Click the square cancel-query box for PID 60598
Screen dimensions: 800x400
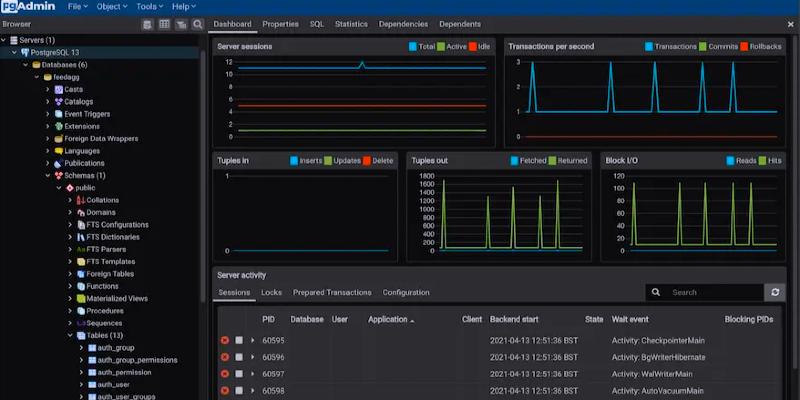pyautogui.click(x=239, y=391)
